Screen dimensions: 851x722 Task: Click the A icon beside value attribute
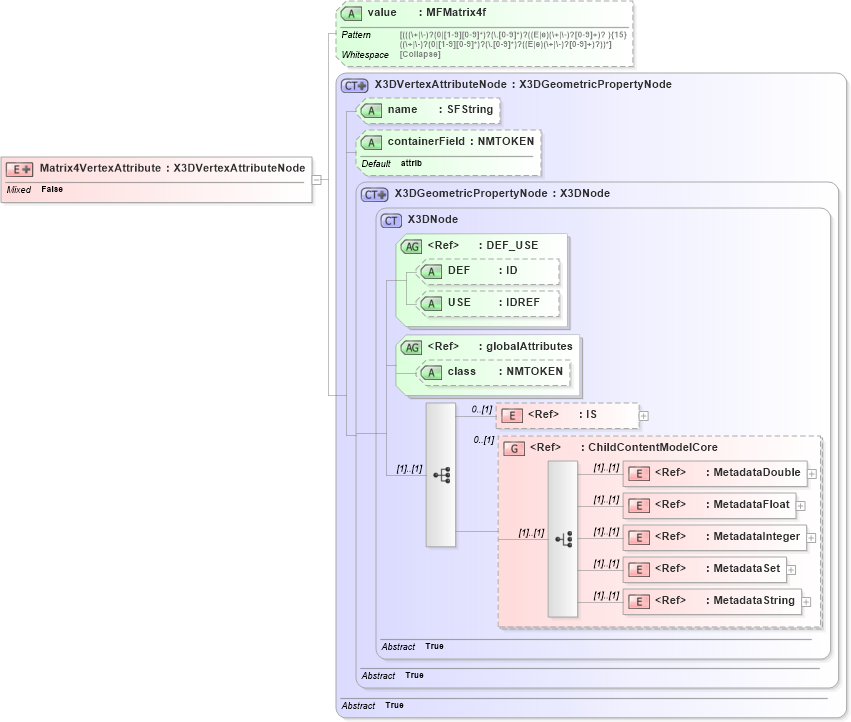click(x=351, y=14)
